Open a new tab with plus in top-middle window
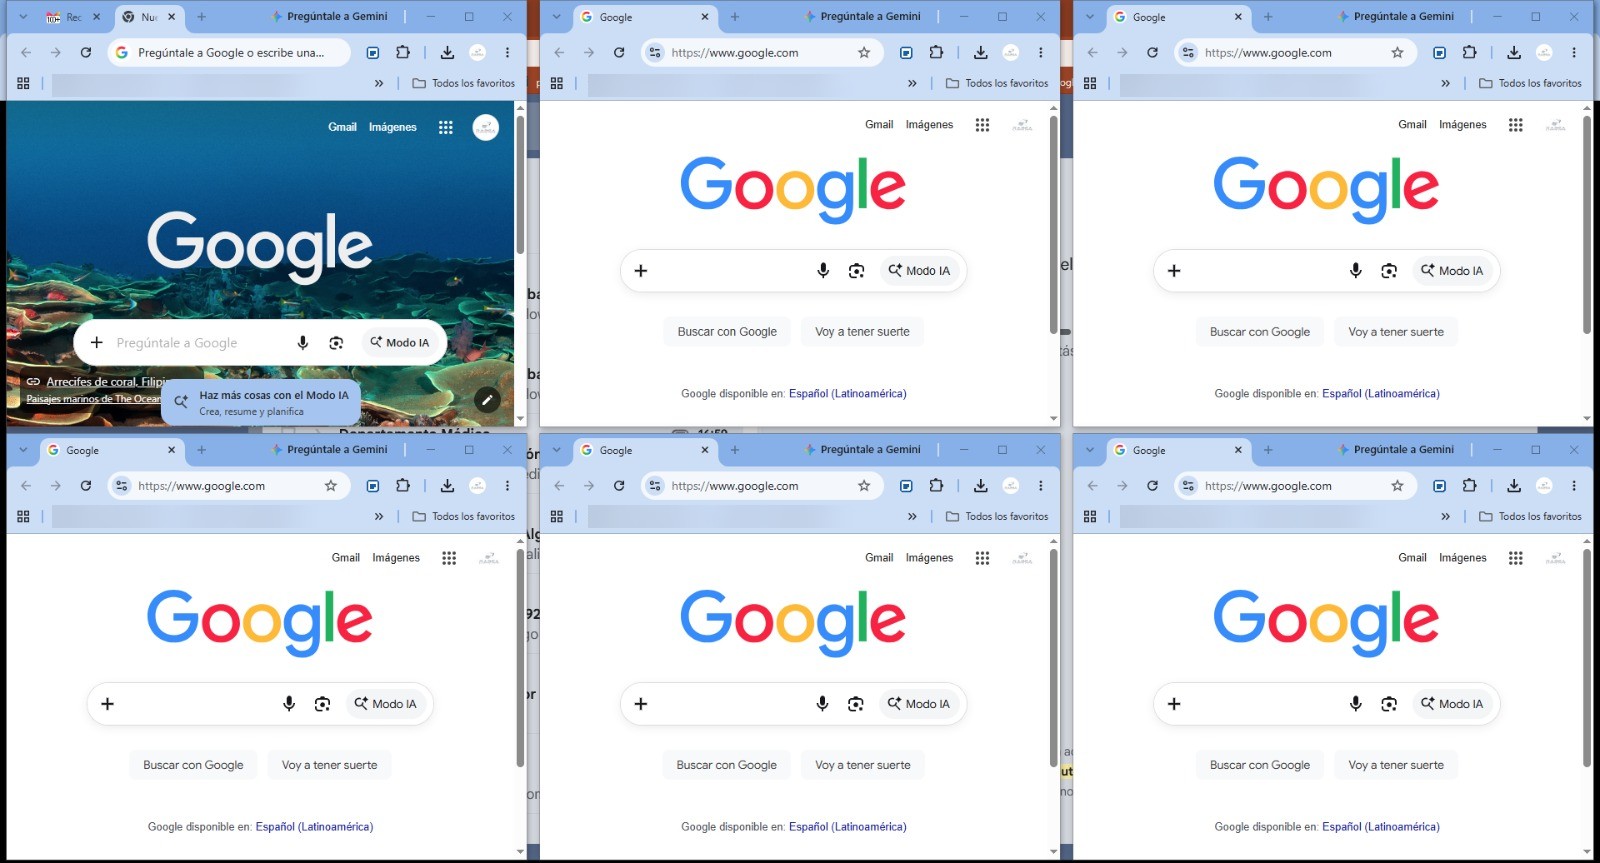 (735, 17)
